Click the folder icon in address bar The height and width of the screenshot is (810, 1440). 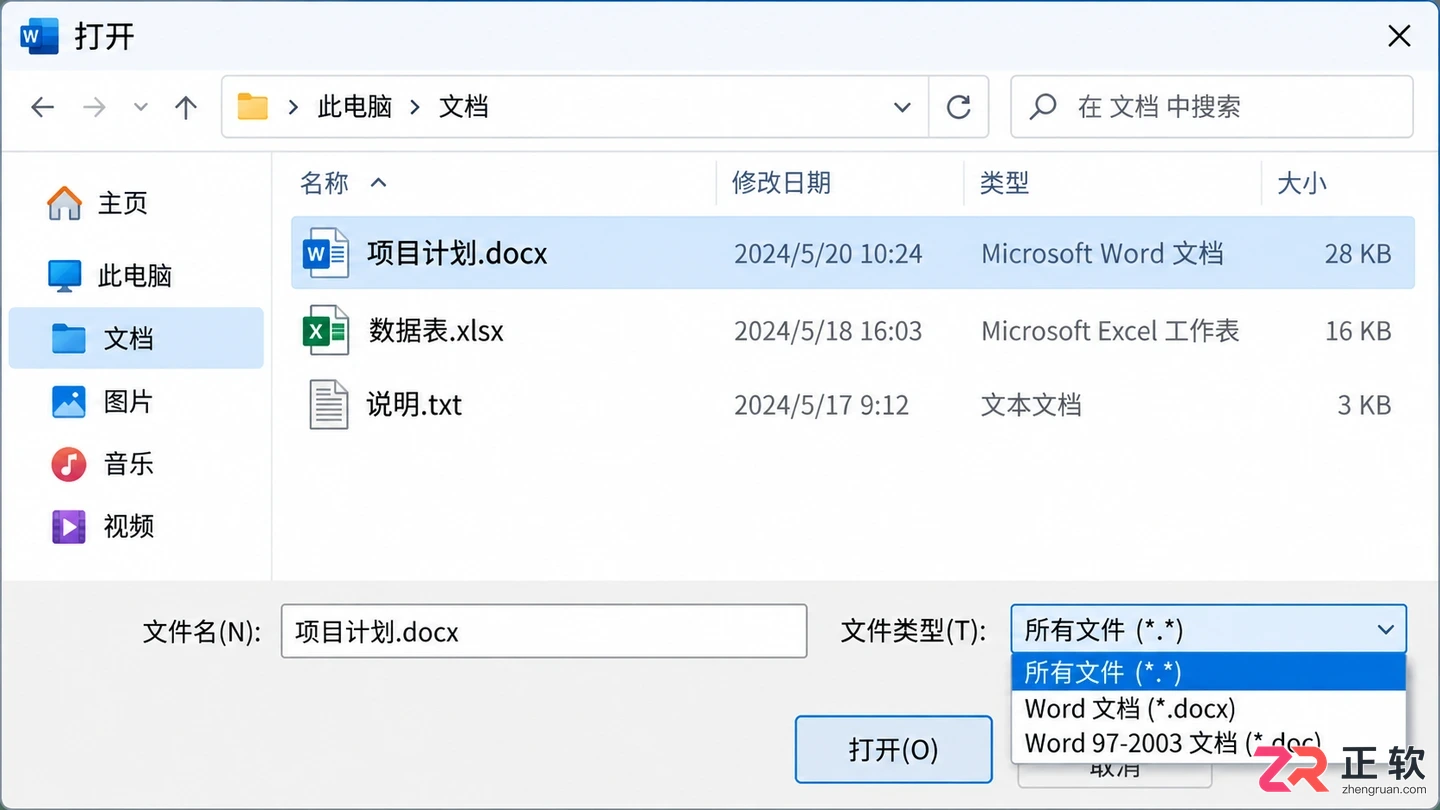coord(253,106)
